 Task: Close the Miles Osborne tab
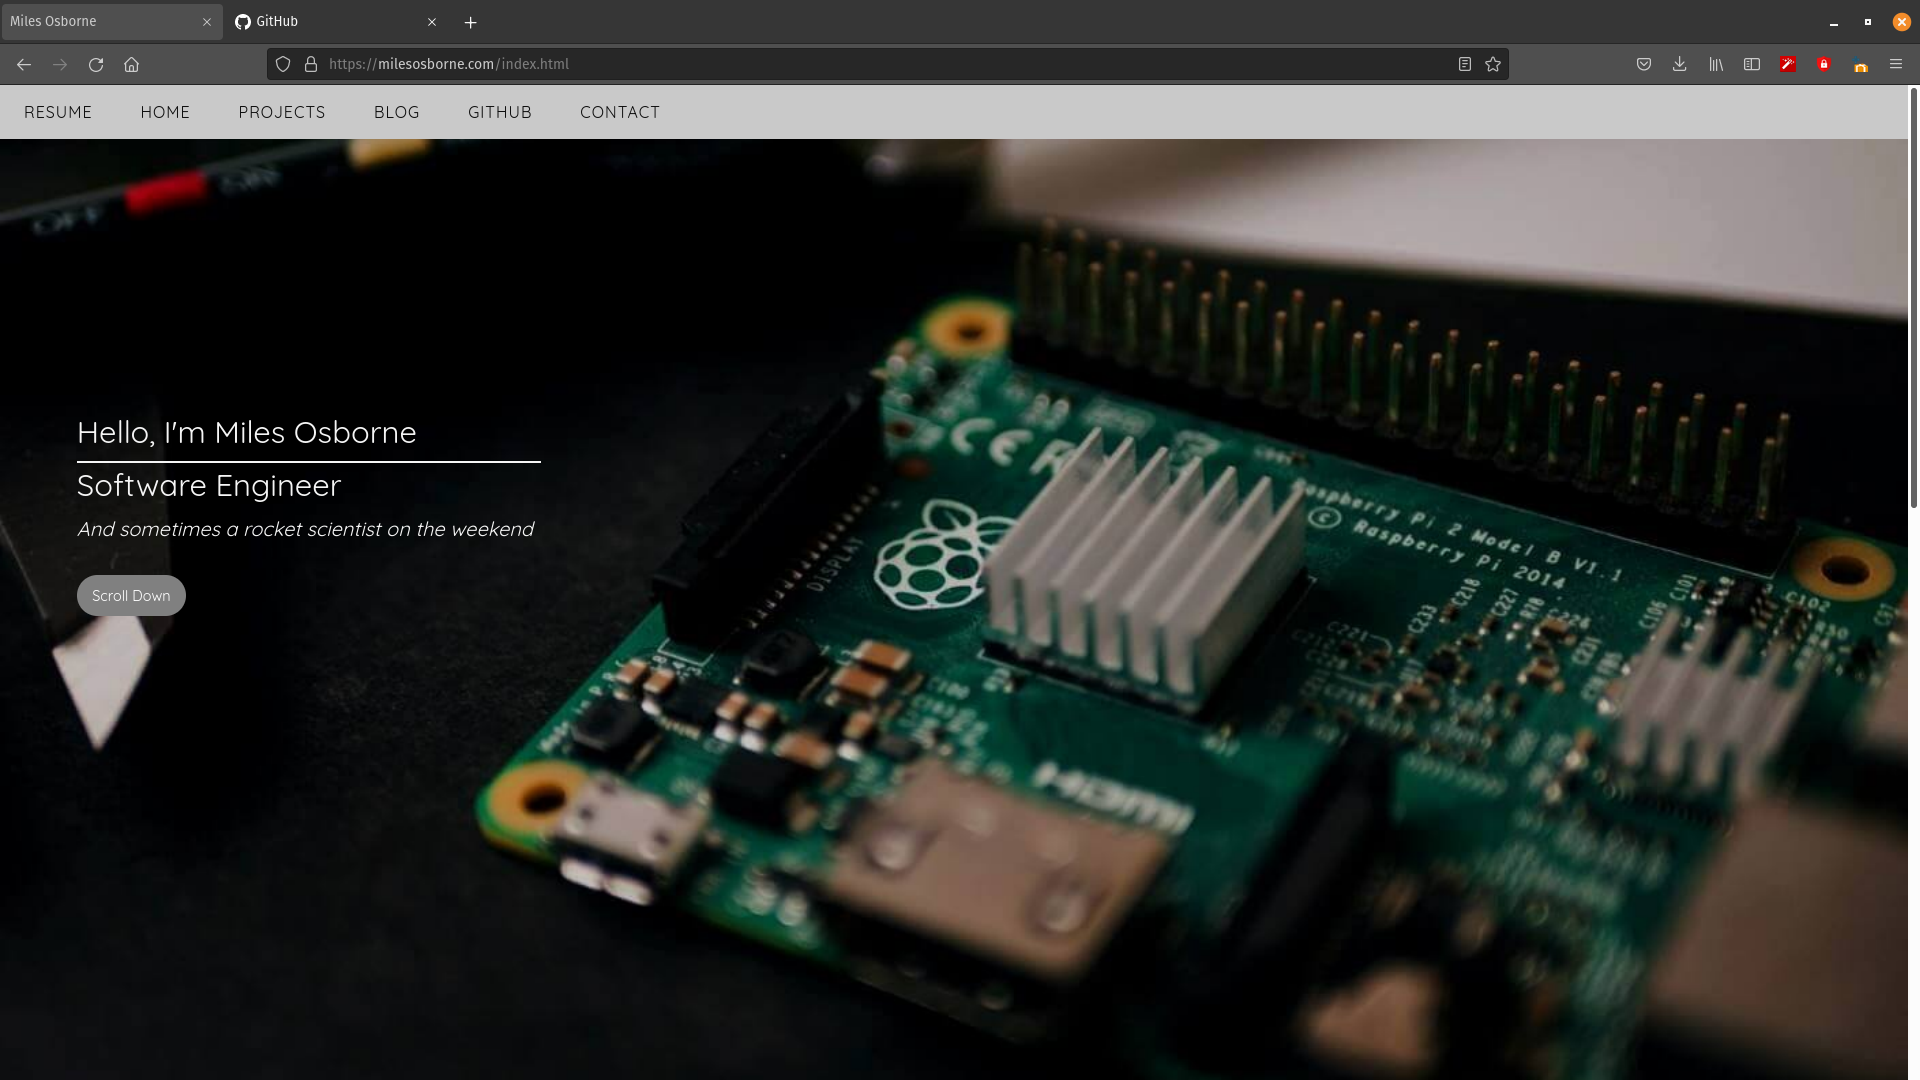point(207,22)
